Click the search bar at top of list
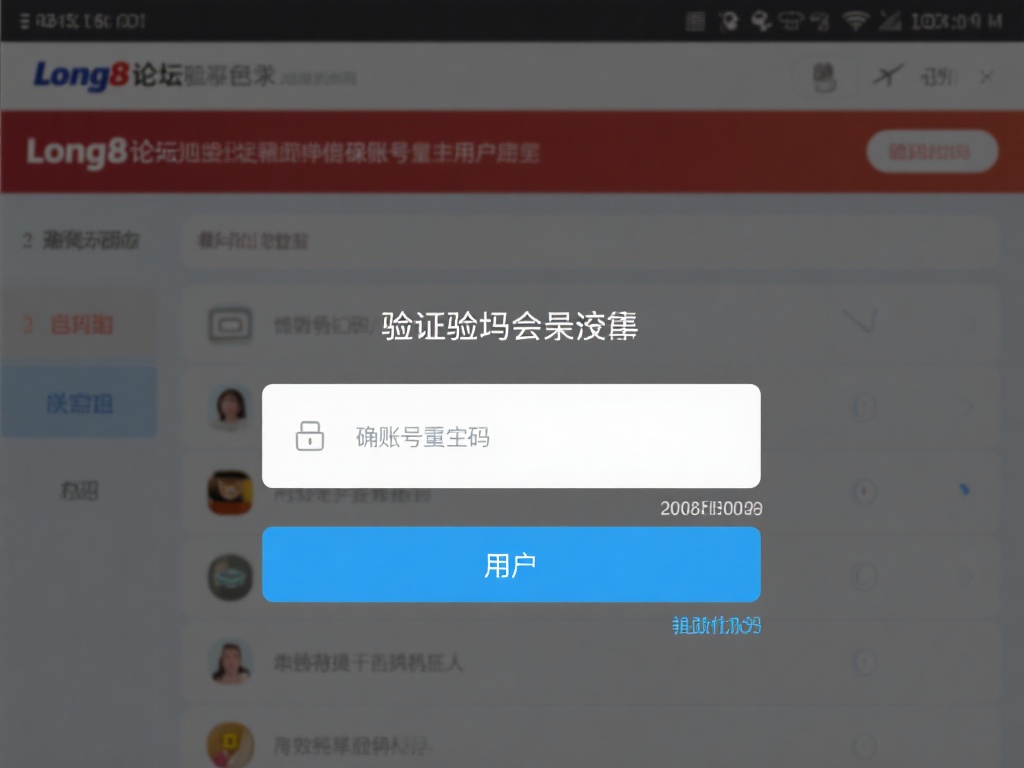 [590, 242]
